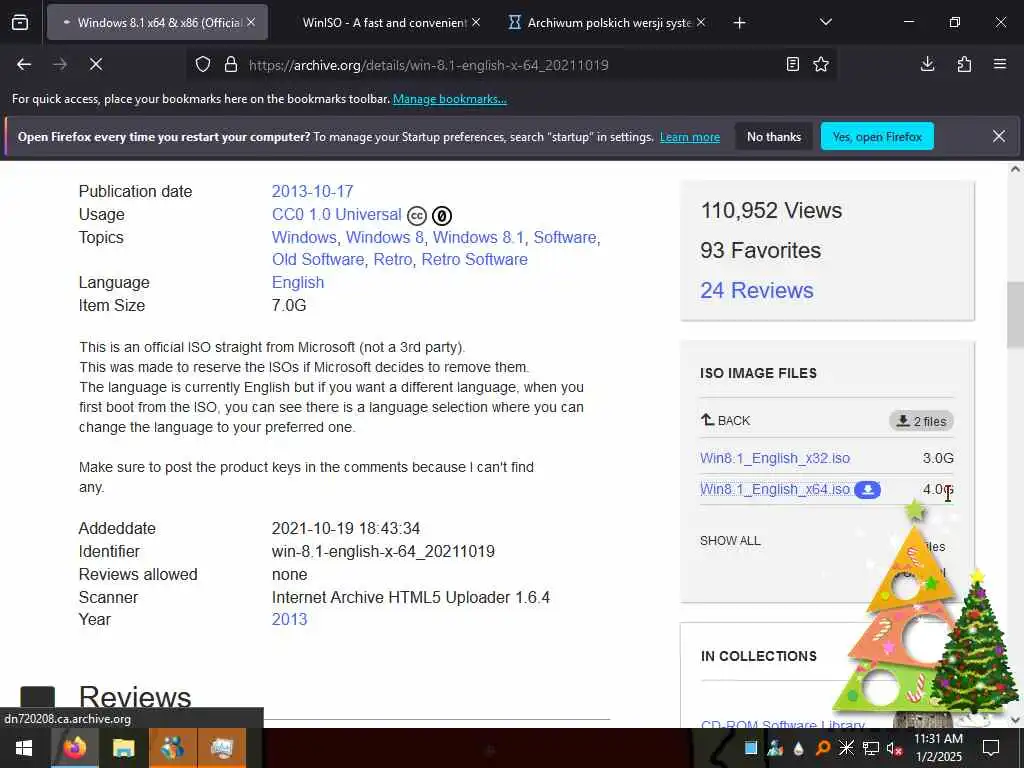Click Manage bookmarks link
Viewport: 1024px width, 768px height.
449,99
